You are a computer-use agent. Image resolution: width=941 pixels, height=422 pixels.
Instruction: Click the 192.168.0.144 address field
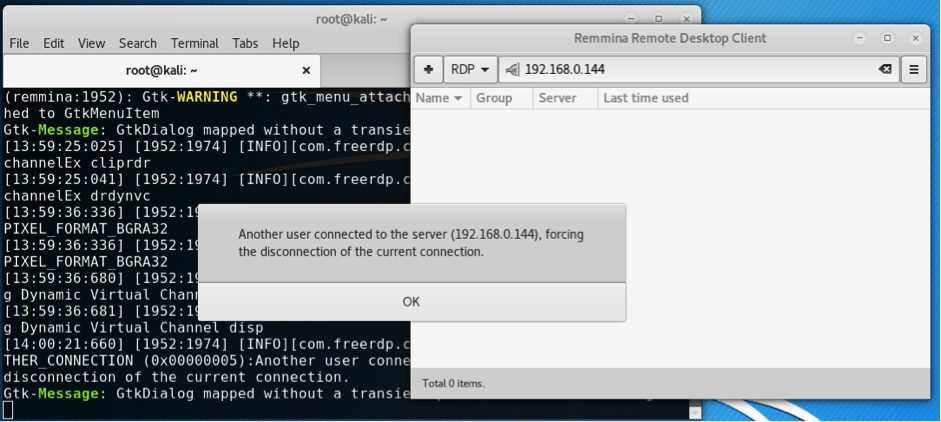pyautogui.click(x=690, y=70)
